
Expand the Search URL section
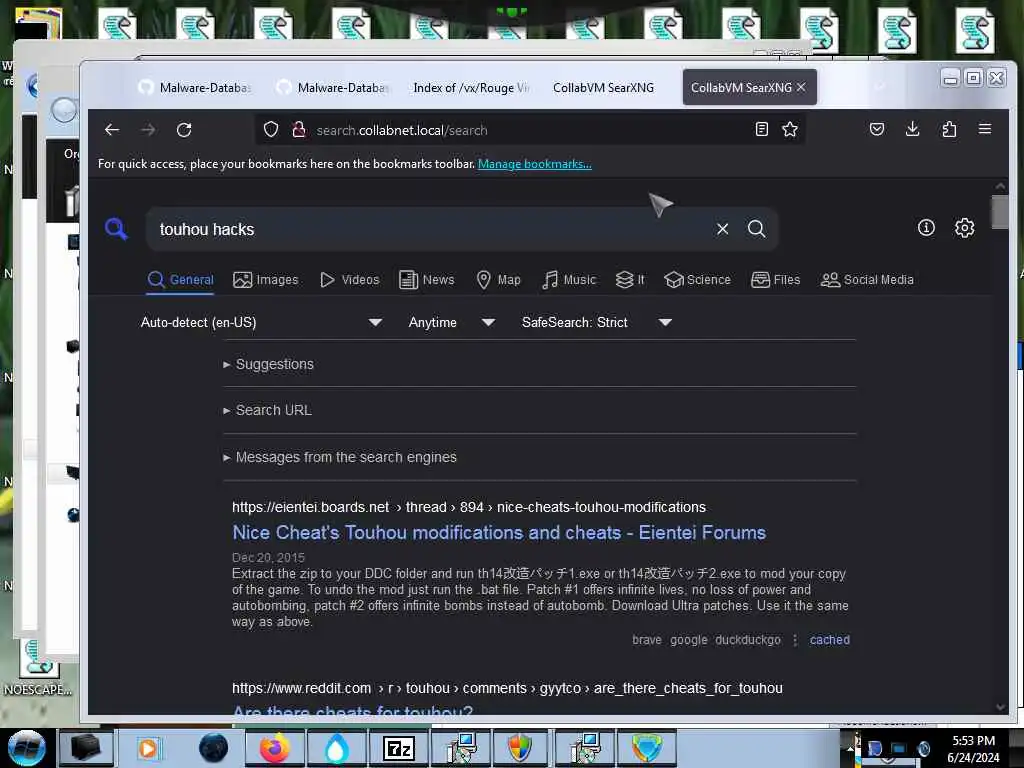[267, 410]
